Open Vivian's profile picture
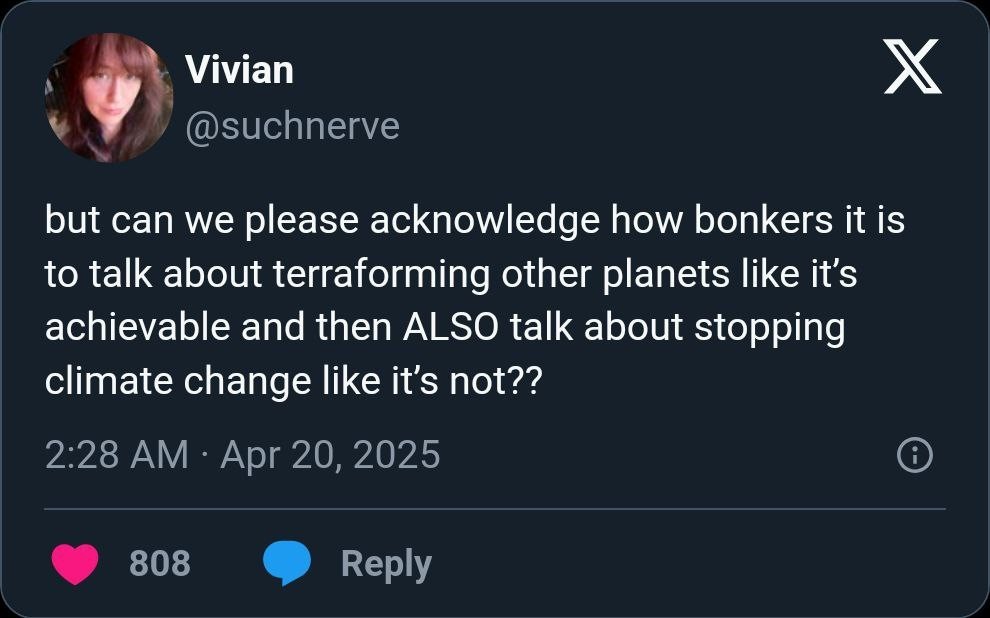The width and height of the screenshot is (990, 618). point(109,98)
